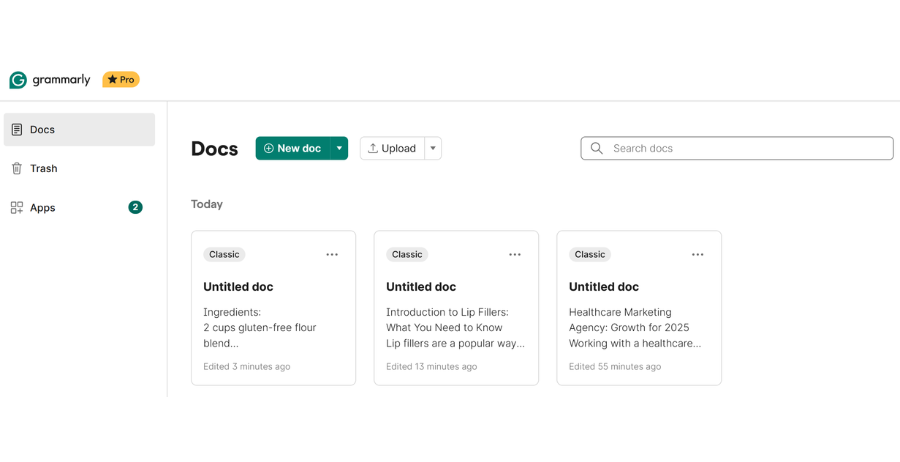Go to Trash in the sidebar
The width and height of the screenshot is (900, 462).
point(44,169)
